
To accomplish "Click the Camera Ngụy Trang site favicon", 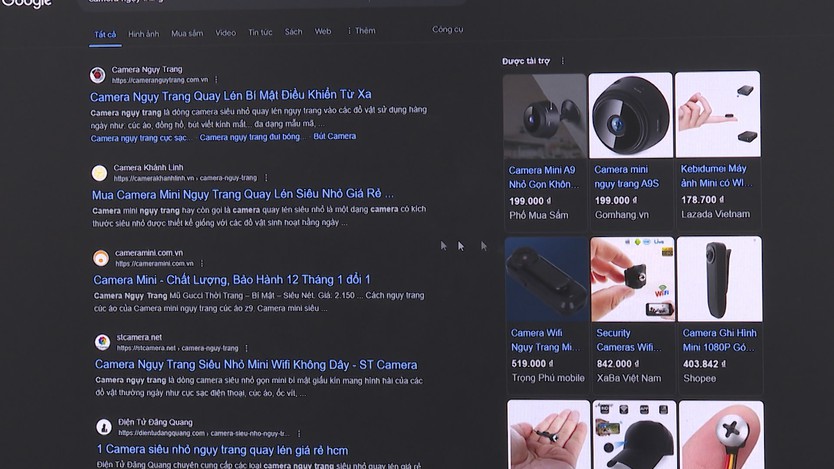I will 97,75.
